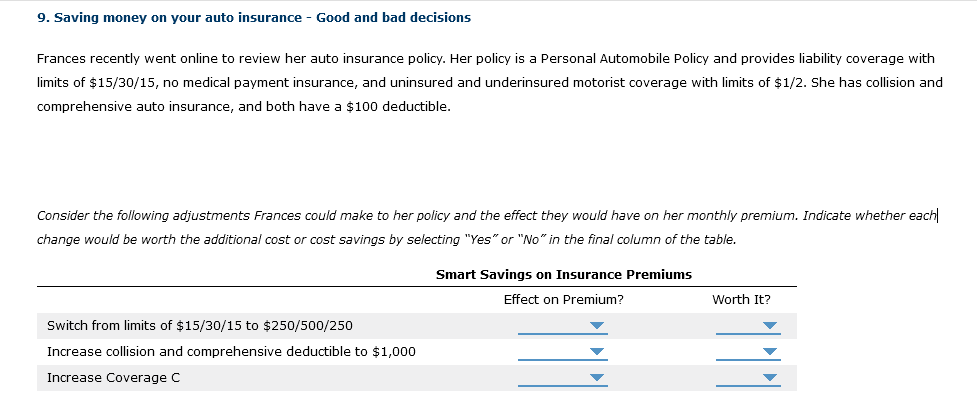Viewport: 977px width, 406px height.
Task: Click the 'Worth It?' column header
Action: point(741,299)
